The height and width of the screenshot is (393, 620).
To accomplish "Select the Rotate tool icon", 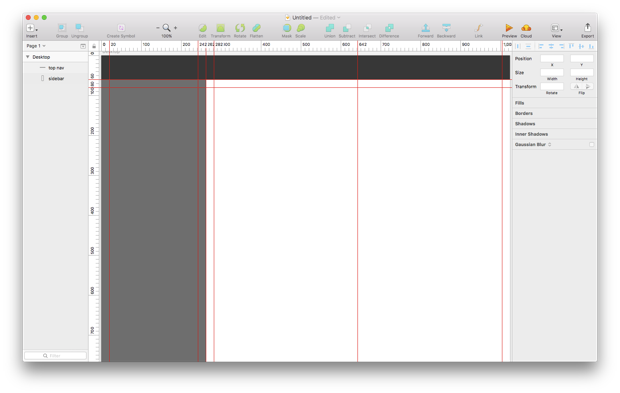I will [240, 28].
